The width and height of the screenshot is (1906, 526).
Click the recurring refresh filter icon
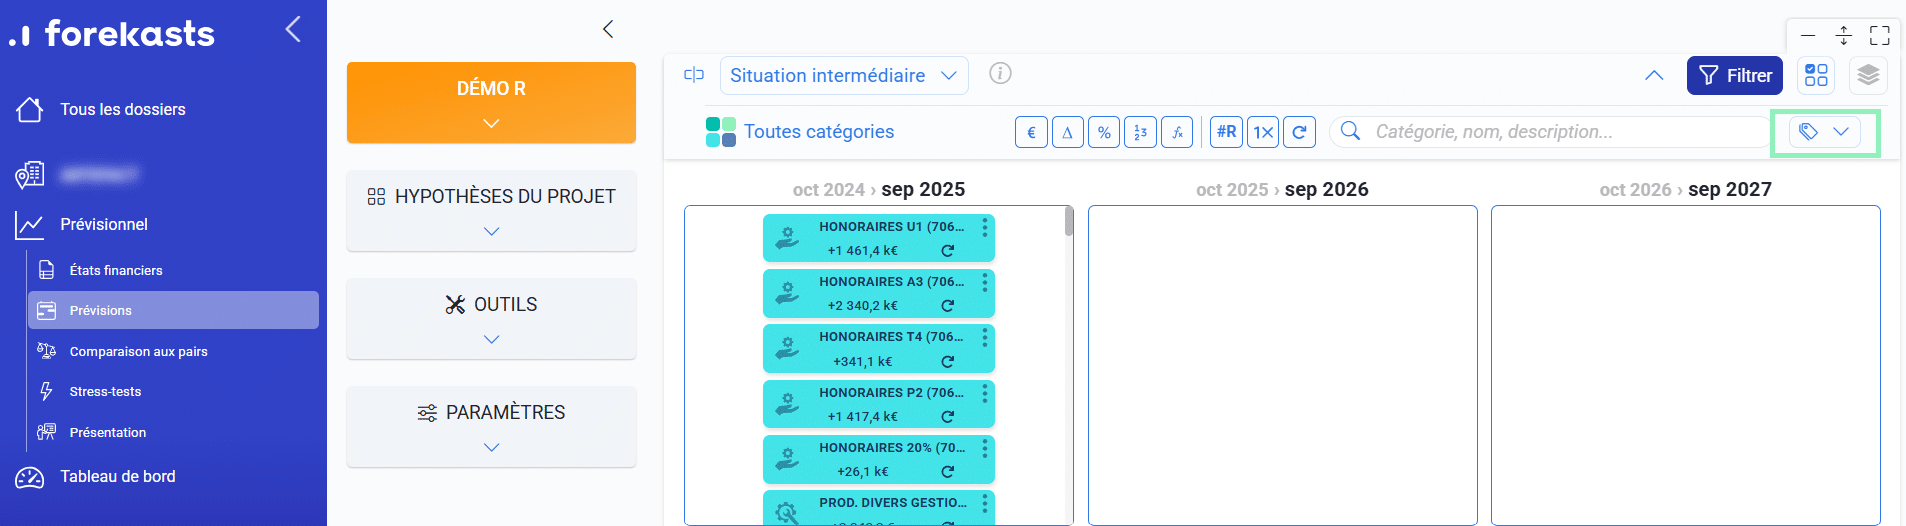pyautogui.click(x=1299, y=132)
